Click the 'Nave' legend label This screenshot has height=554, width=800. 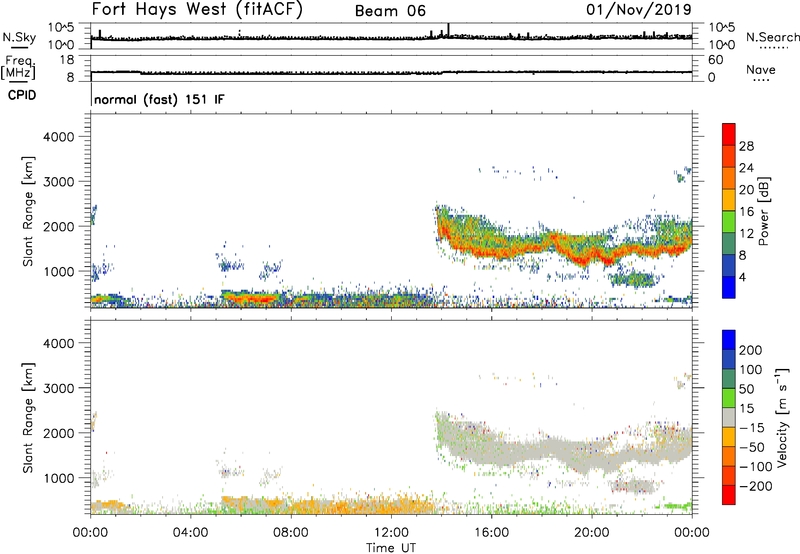click(x=761, y=69)
